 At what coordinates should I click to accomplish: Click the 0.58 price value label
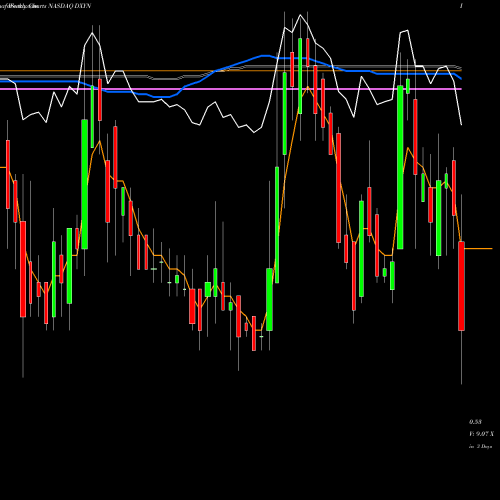point(475,422)
